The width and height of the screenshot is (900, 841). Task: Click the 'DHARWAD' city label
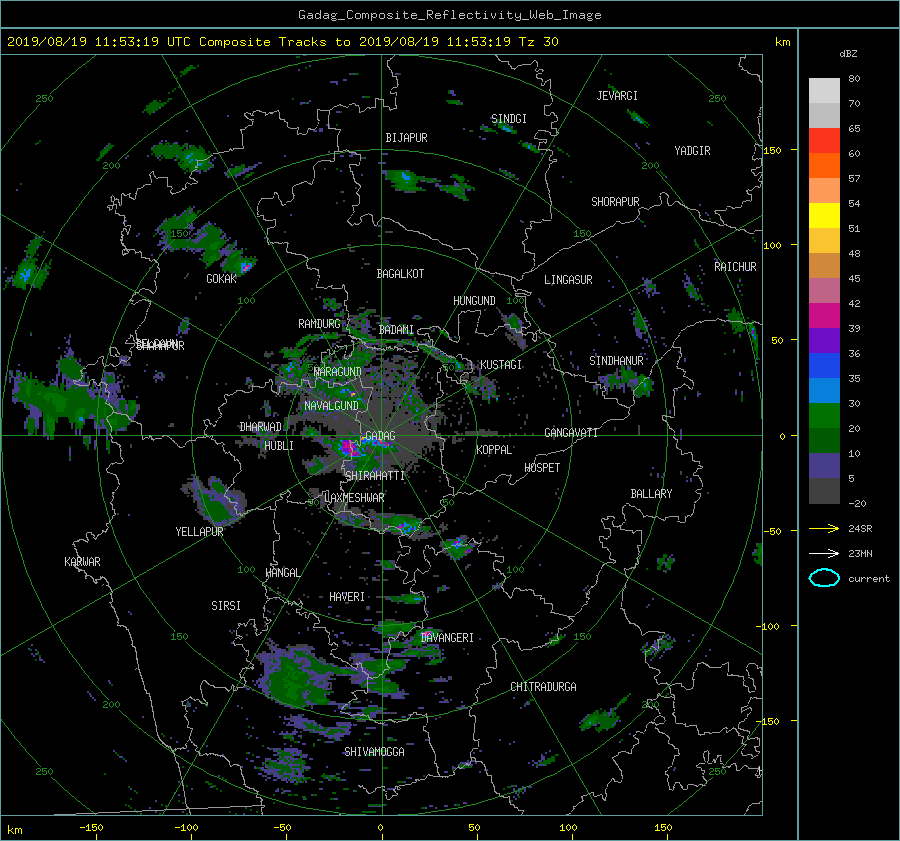point(261,427)
